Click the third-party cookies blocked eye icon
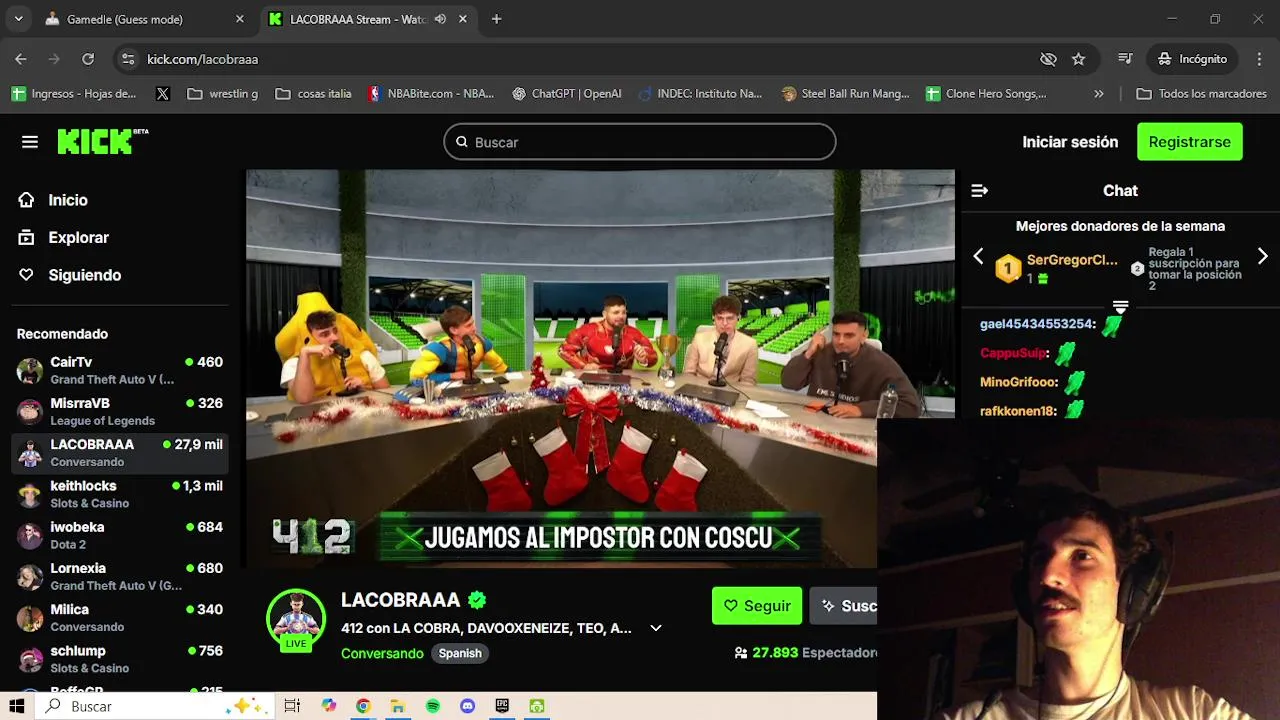The width and height of the screenshot is (1280, 720). point(1048,59)
